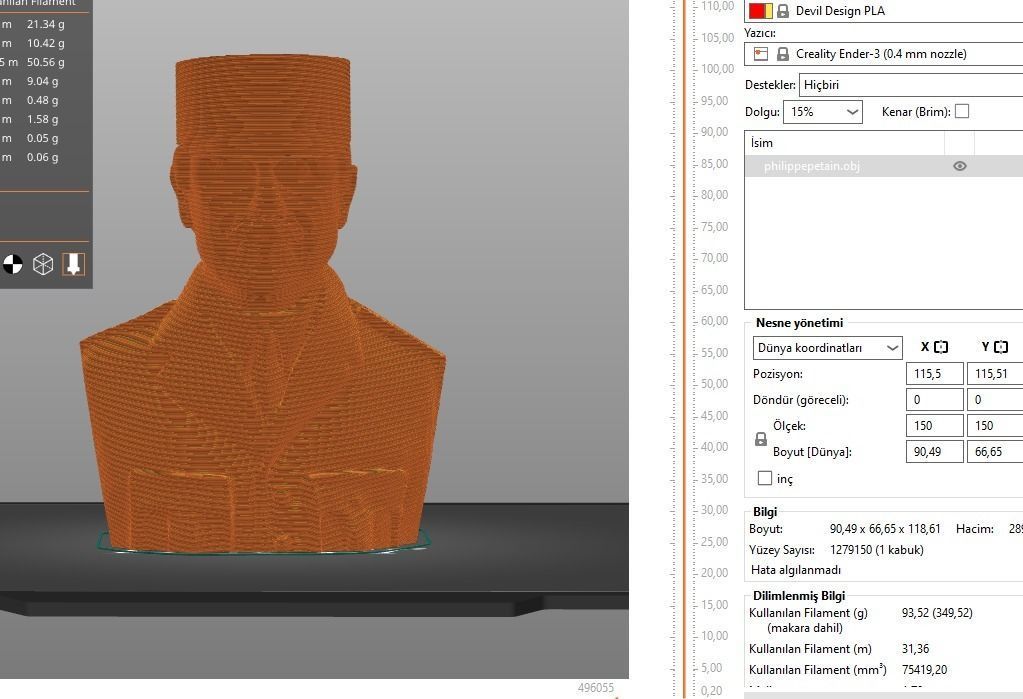The height and width of the screenshot is (699, 1023).
Task: Click the Döndür Y rotation field
Action: tap(995, 399)
